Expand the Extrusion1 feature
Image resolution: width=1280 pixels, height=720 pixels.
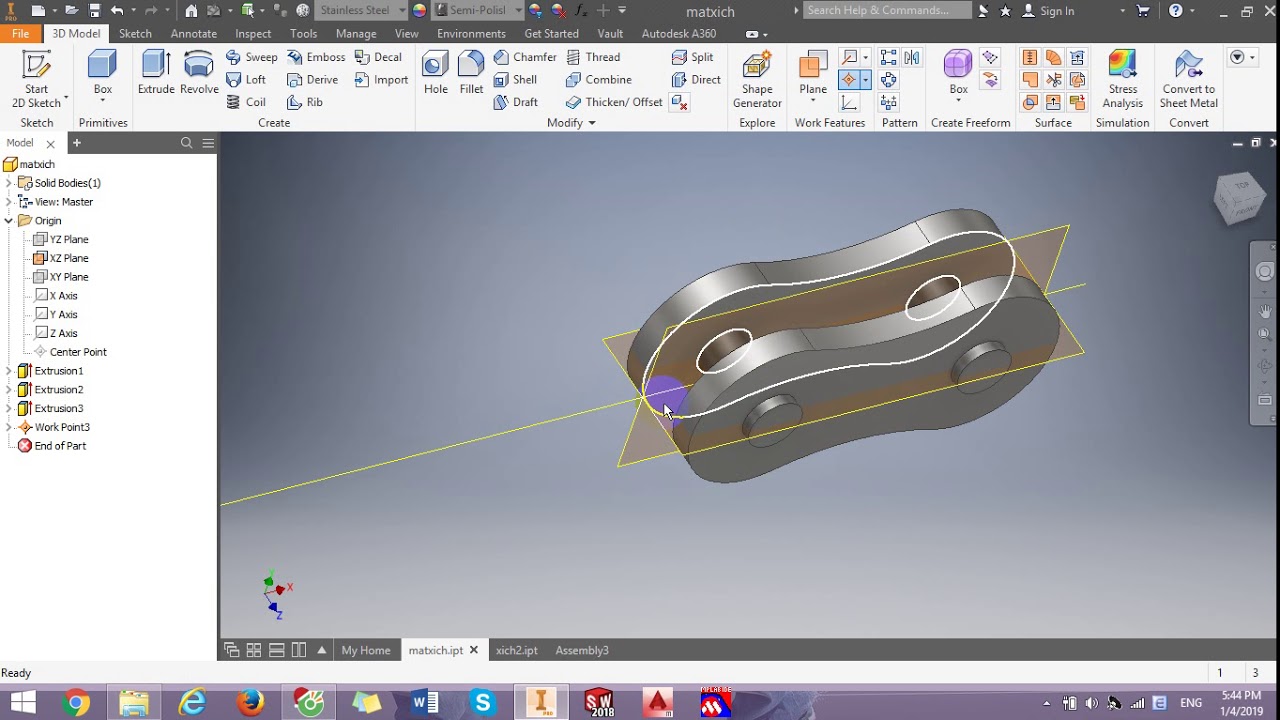9,371
